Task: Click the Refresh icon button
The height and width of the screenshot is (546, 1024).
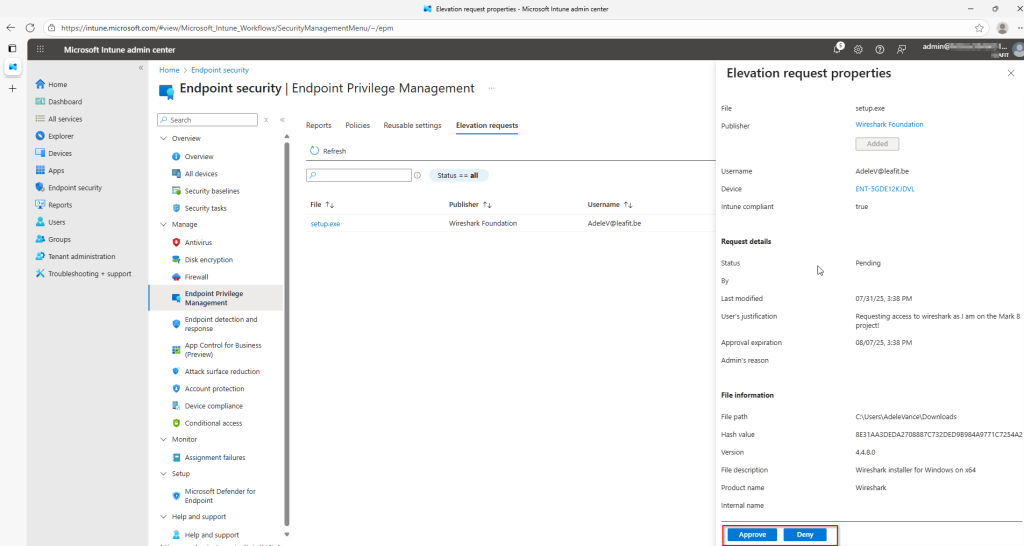Action: (x=314, y=151)
